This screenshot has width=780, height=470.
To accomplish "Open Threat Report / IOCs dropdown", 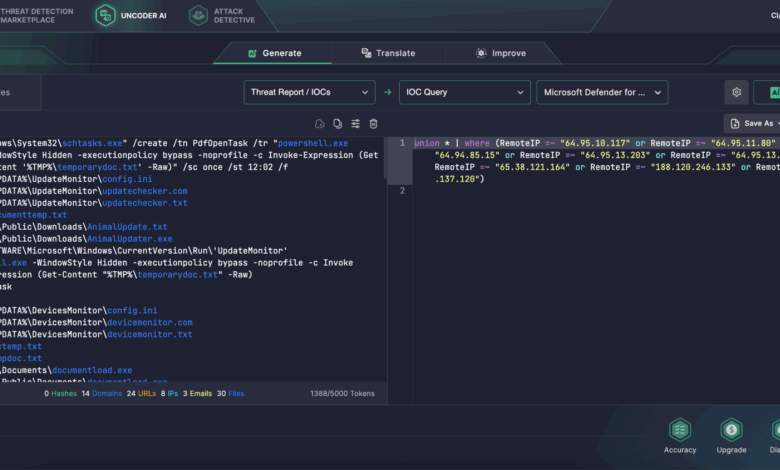I will click(x=309, y=93).
